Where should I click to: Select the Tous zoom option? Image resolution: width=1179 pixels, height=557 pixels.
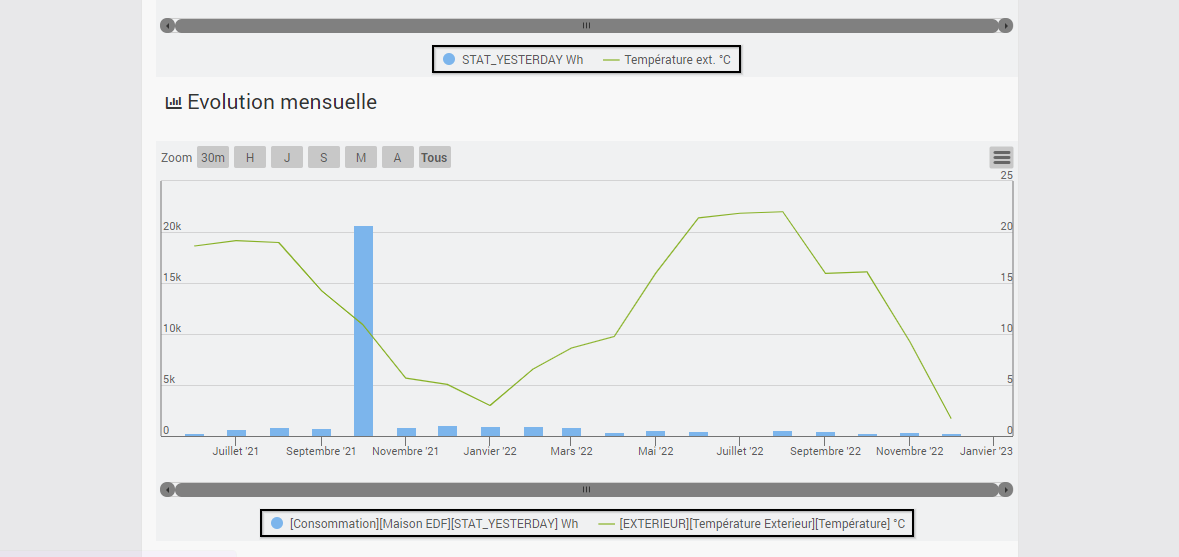[x=435, y=158]
